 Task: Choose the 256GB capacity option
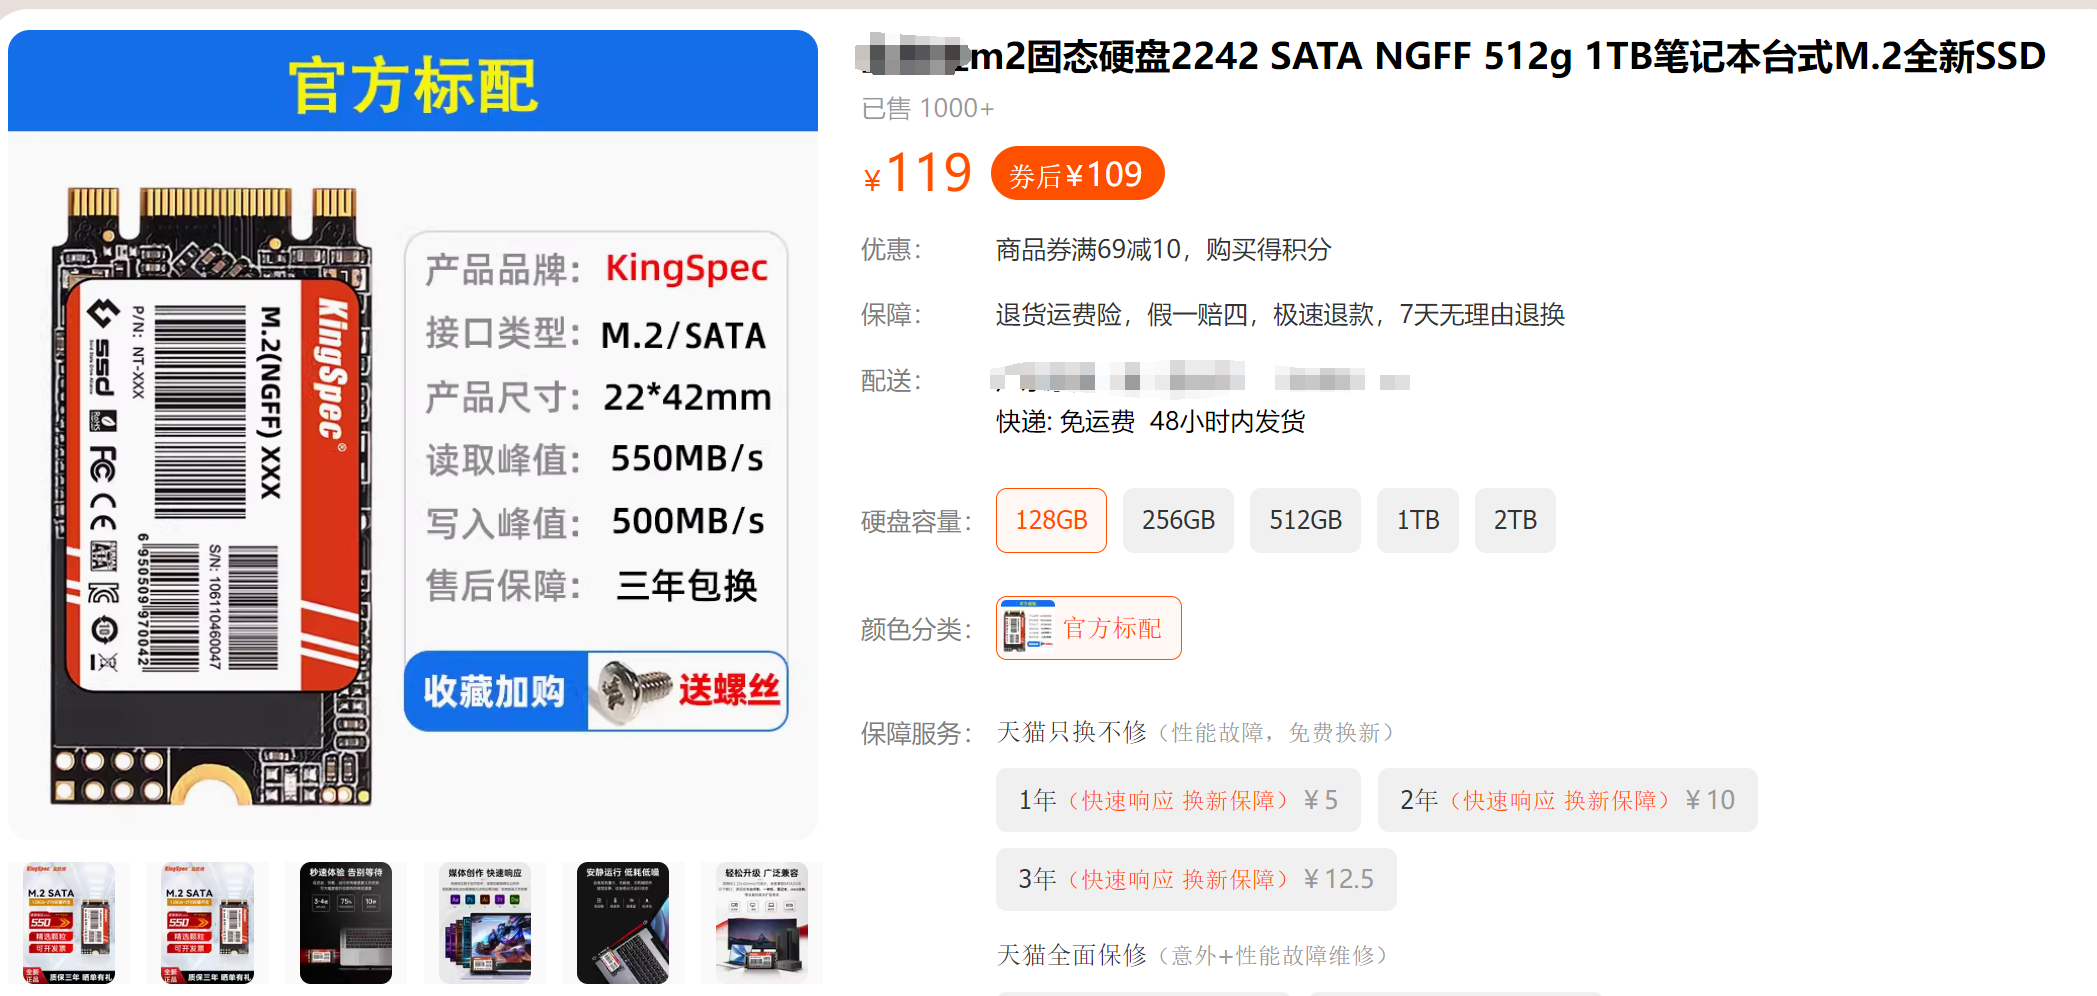click(x=1178, y=520)
